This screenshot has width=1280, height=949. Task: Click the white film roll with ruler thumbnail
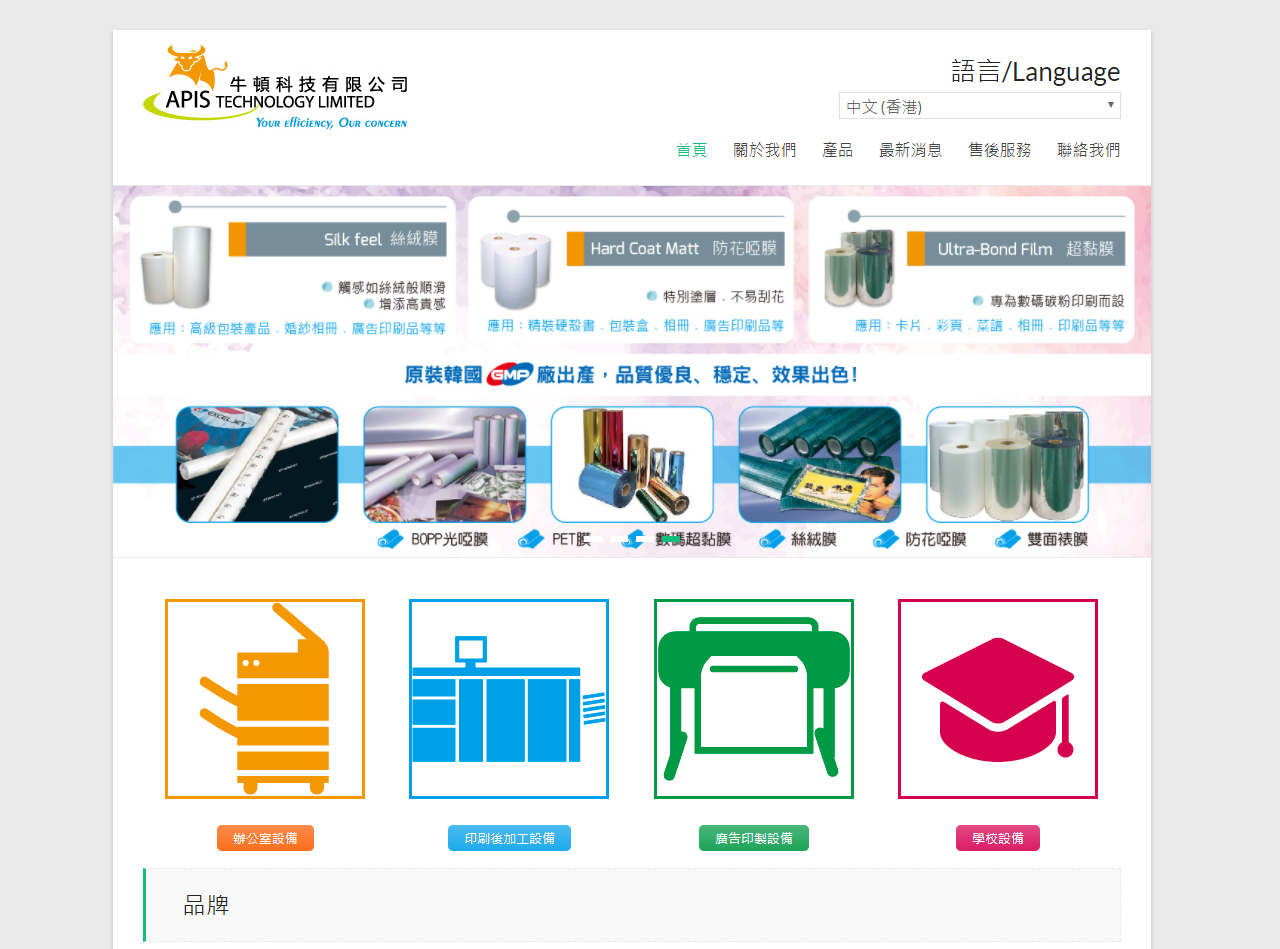pos(257,464)
